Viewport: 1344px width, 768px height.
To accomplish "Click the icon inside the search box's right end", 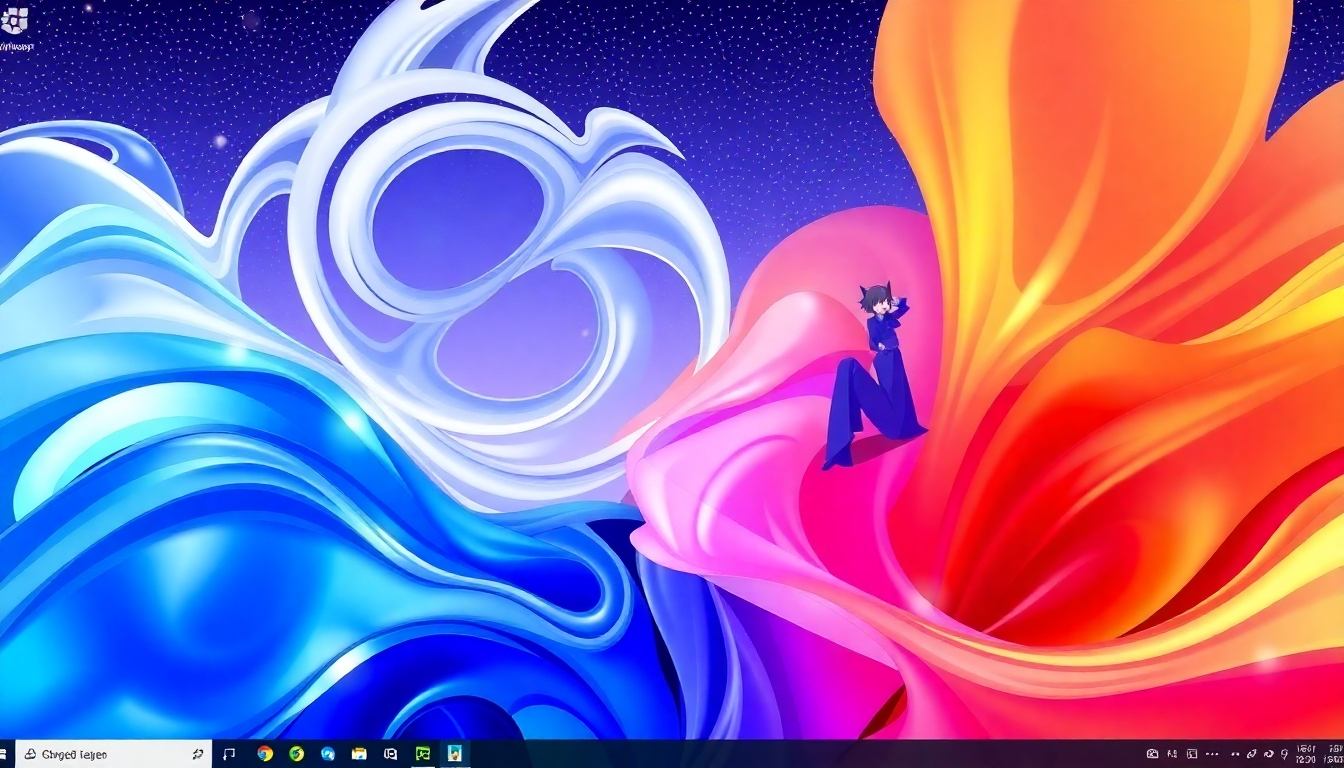I will 197,754.
